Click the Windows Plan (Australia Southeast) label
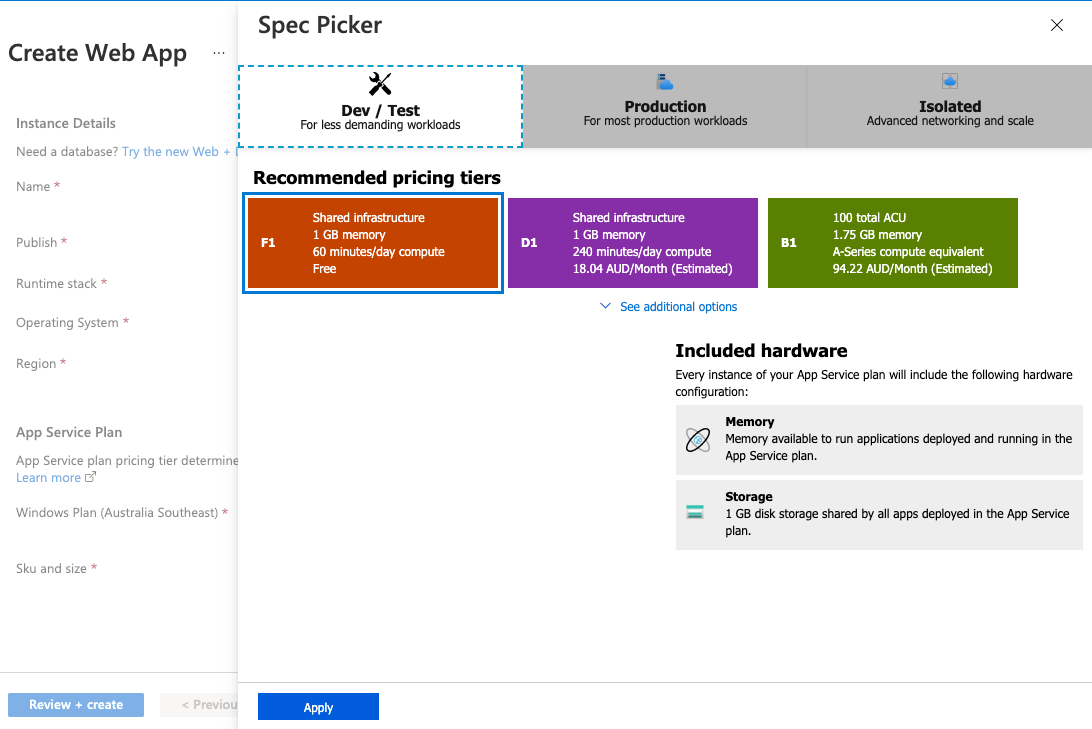Image resolution: width=1092 pixels, height=729 pixels. (117, 512)
